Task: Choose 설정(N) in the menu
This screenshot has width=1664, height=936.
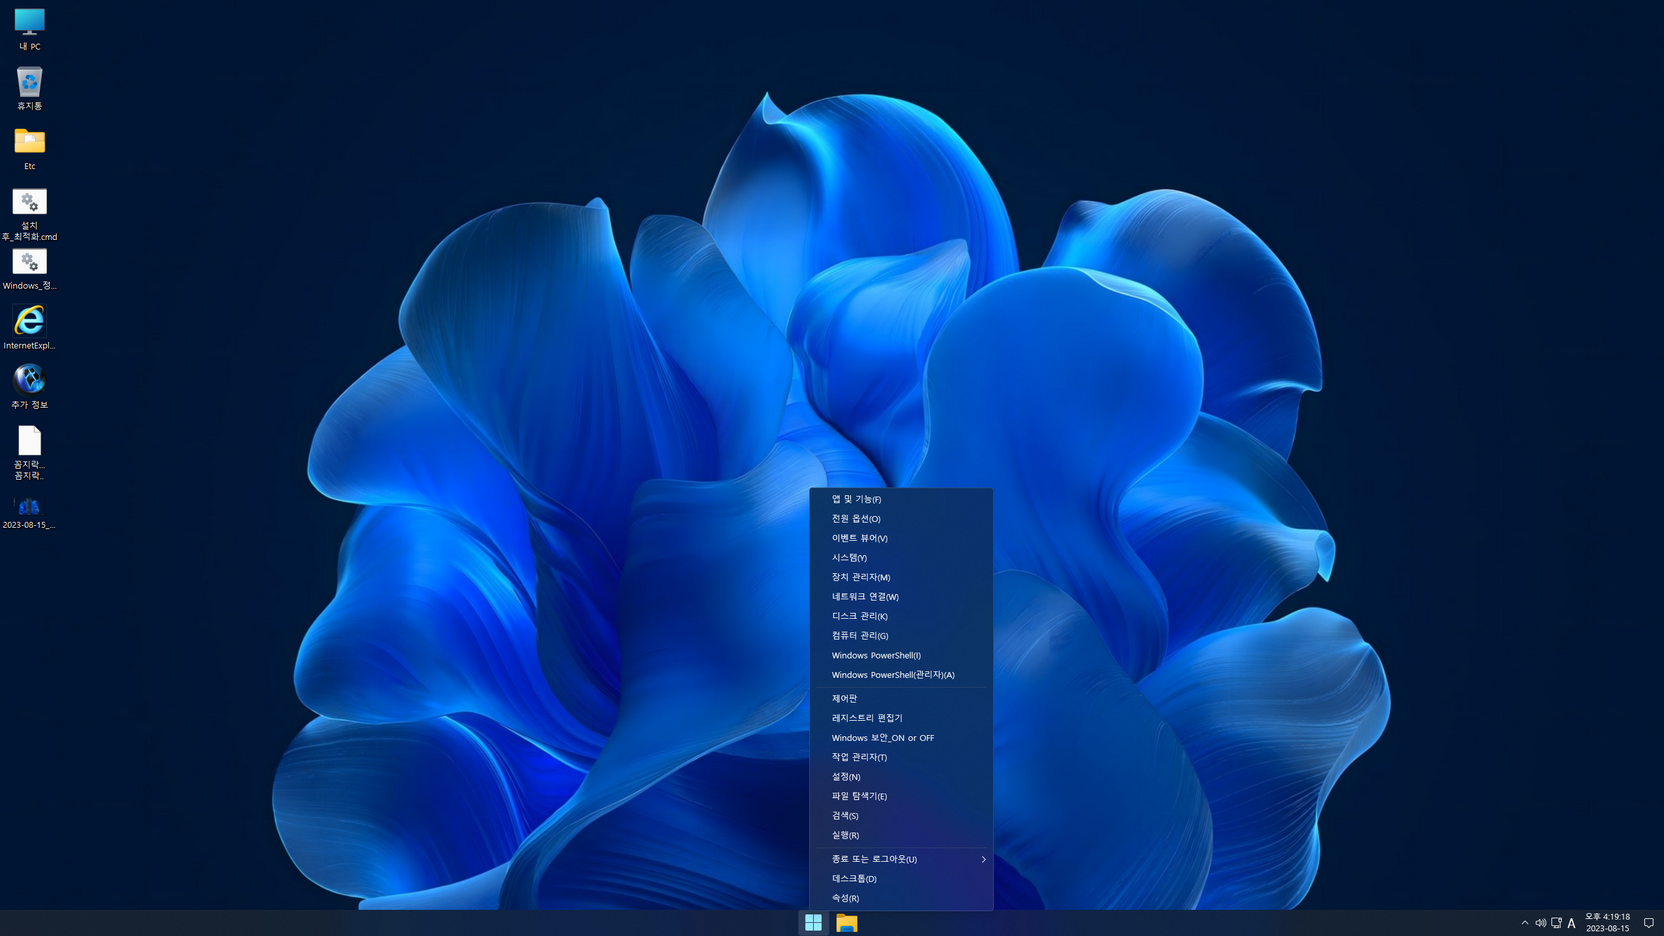Action: coord(901,777)
